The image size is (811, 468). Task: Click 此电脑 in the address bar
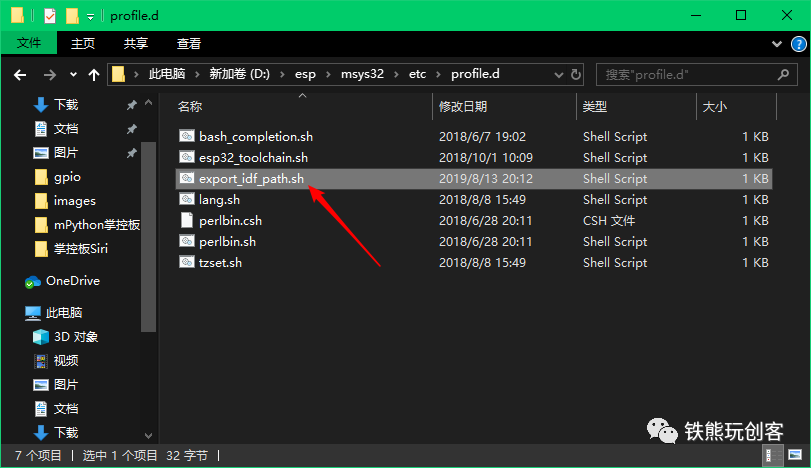point(167,74)
